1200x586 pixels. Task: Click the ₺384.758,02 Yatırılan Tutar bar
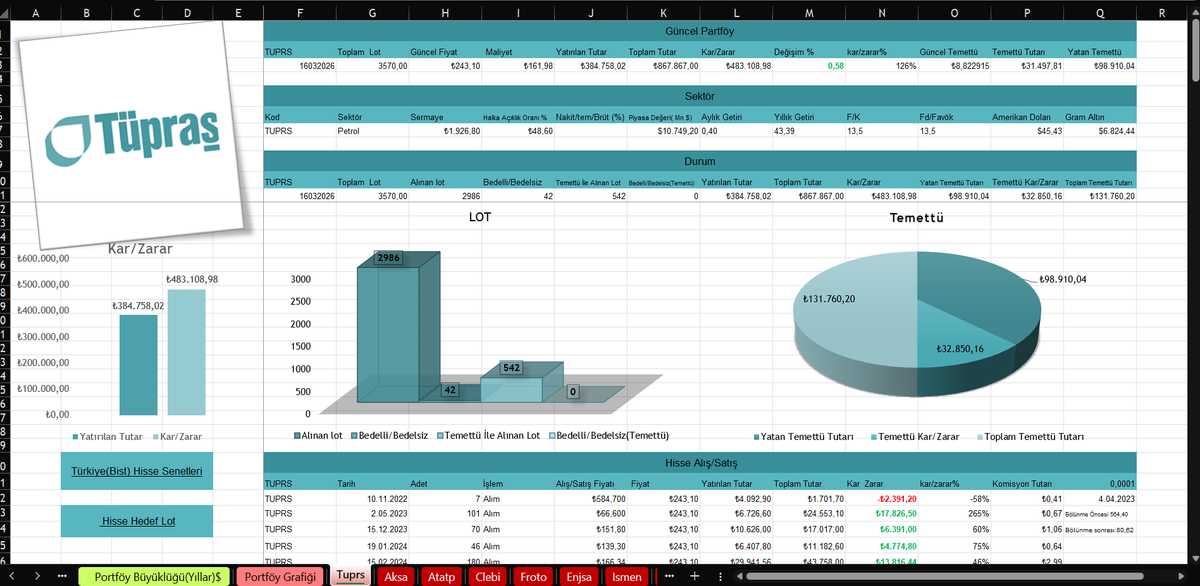138,364
